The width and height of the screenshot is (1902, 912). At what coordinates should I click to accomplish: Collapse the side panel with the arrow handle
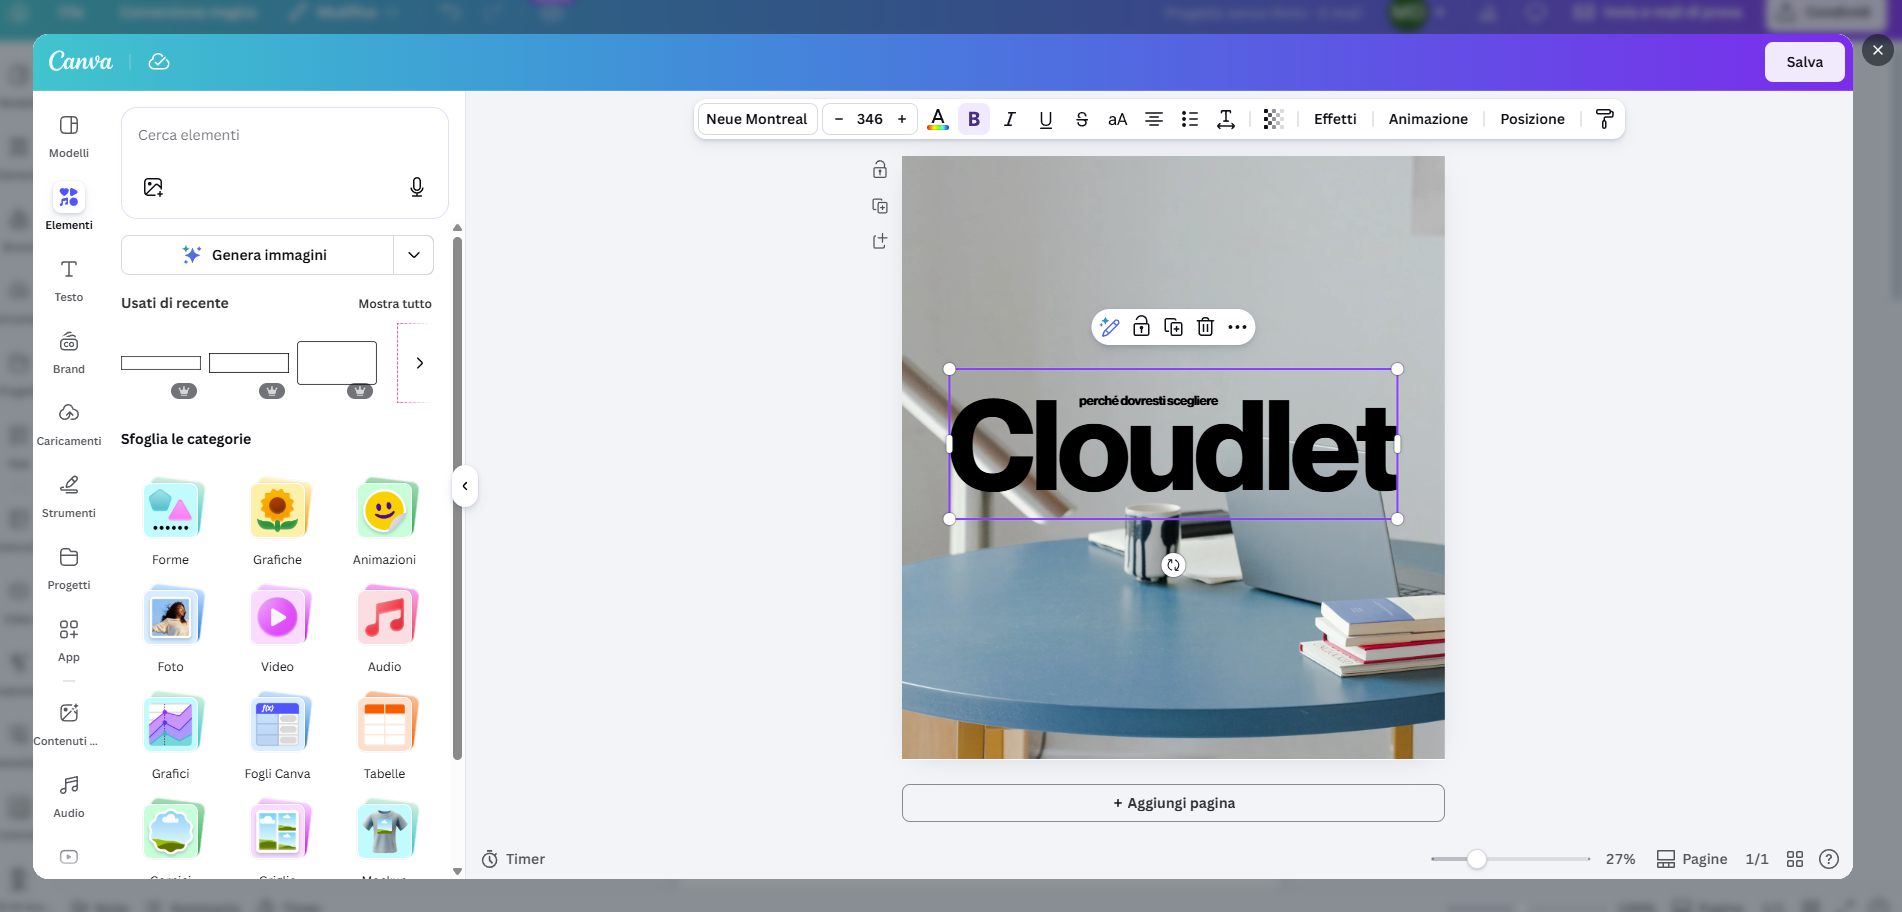point(465,486)
